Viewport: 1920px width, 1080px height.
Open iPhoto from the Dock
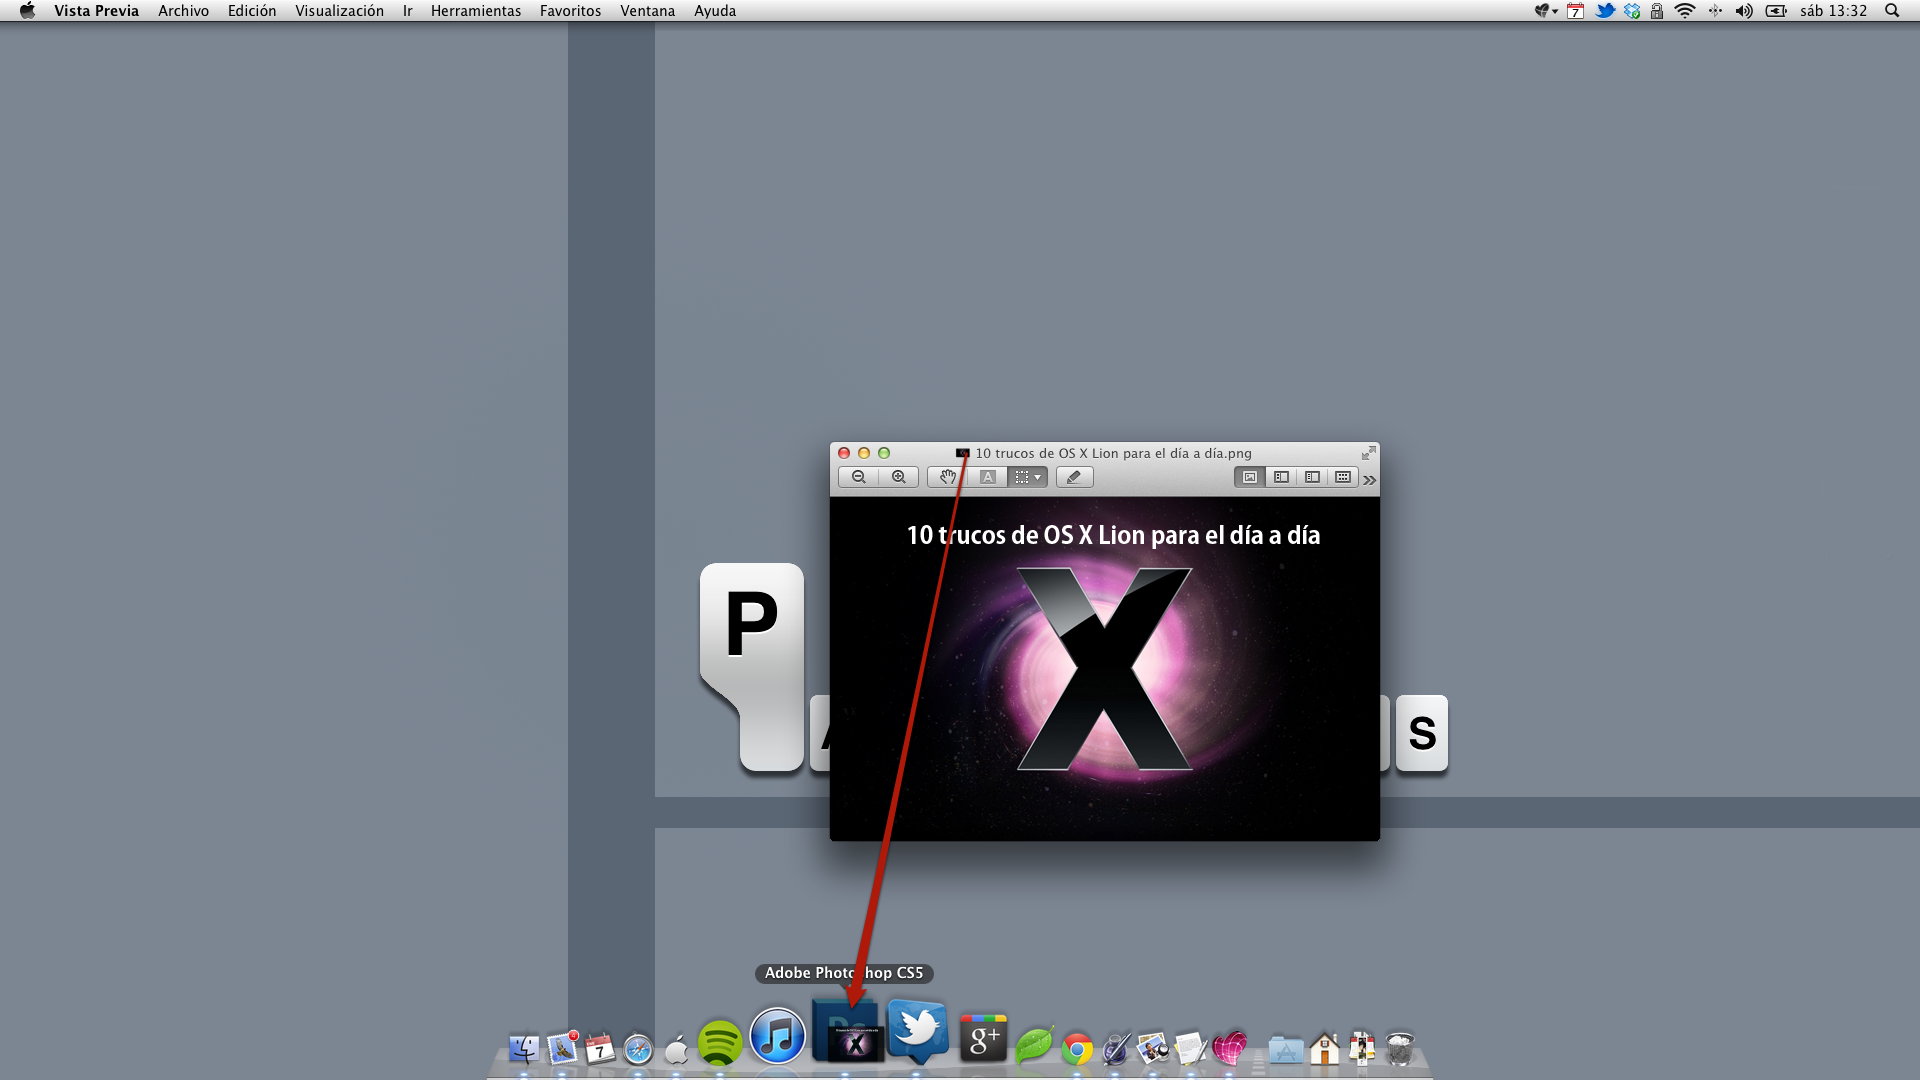pyautogui.click(x=1153, y=1049)
